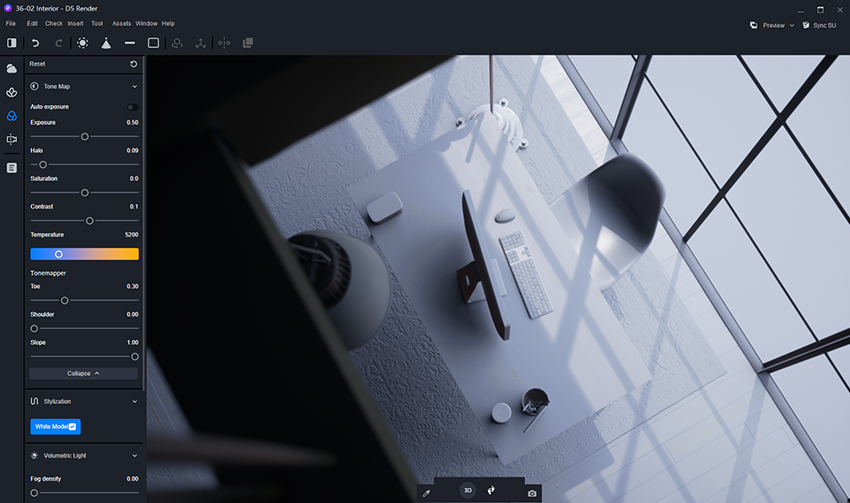Click the Reset text label
Image resolution: width=850 pixels, height=503 pixels.
[x=37, y=64]
